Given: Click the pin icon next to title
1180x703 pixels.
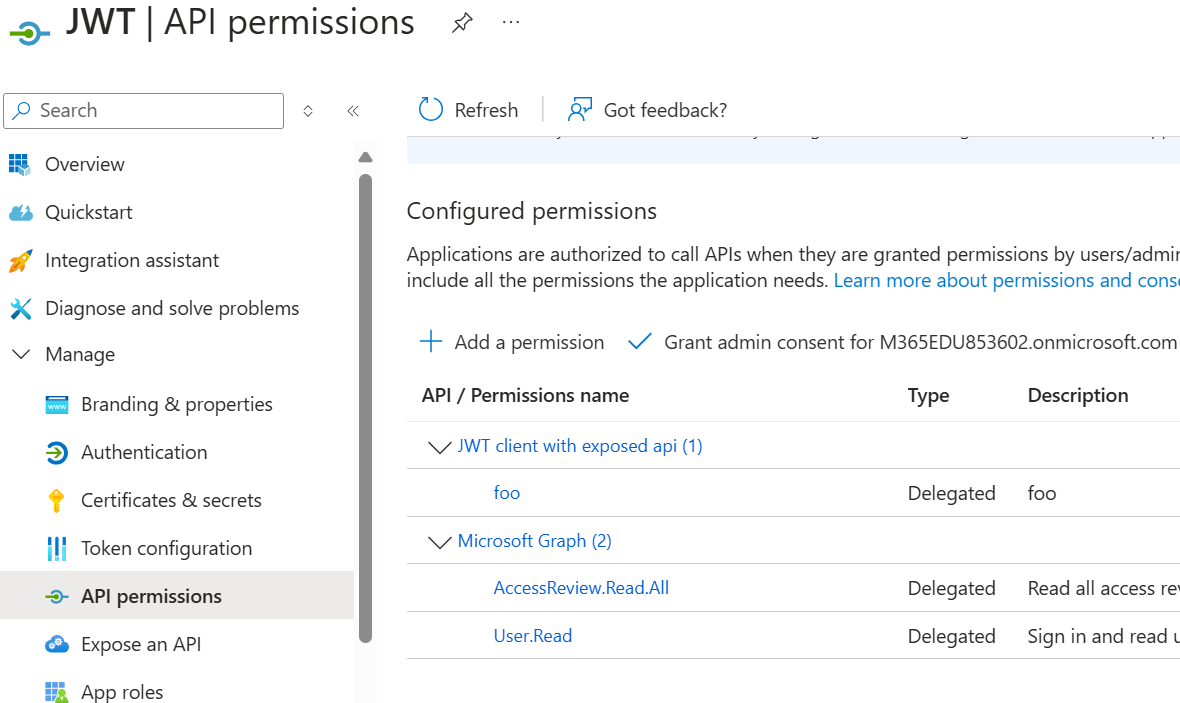Looking at the screenshot, I should pyautogui.click(x=461, y=23).
